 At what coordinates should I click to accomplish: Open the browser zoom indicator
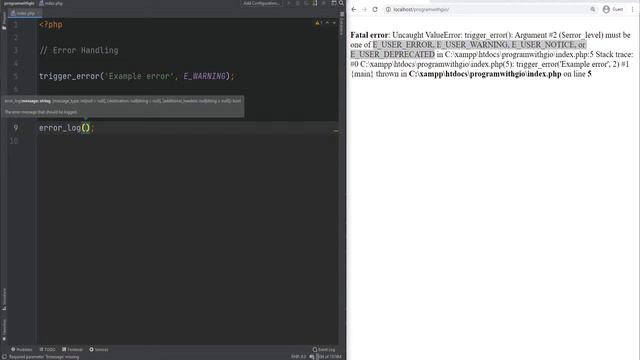[593, 9]
